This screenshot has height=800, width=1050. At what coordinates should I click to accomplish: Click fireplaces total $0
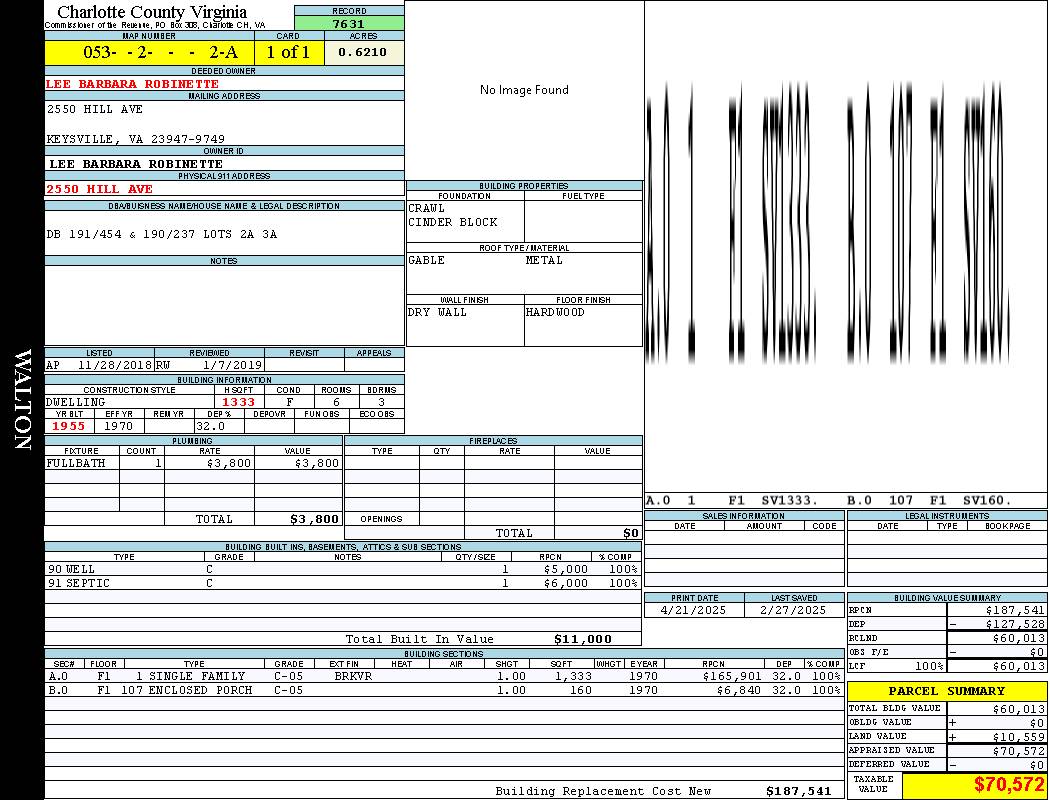(x=631, y=533)
